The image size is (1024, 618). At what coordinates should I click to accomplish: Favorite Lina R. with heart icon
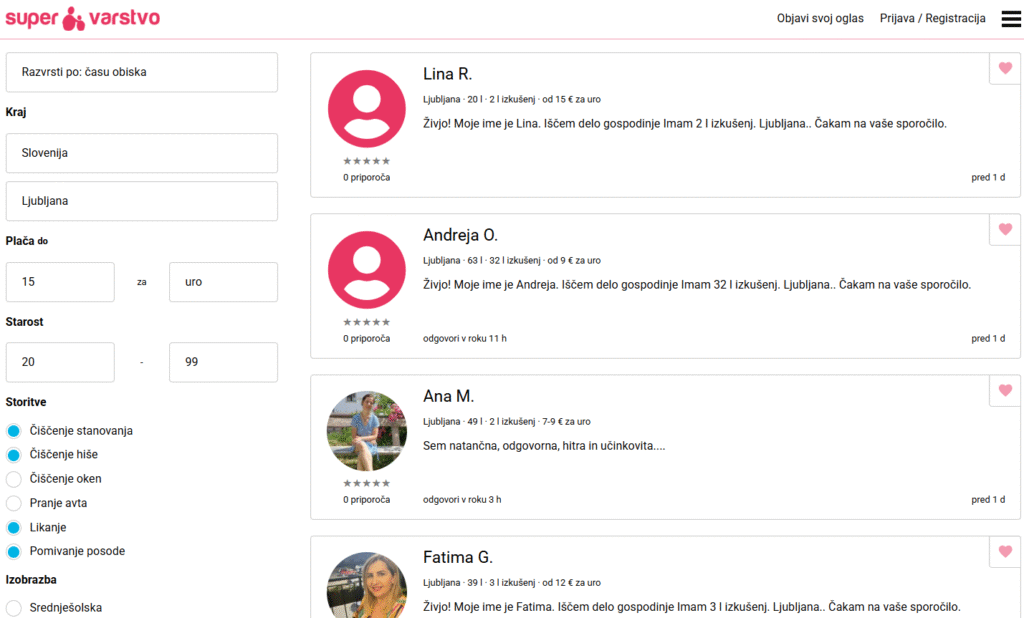(1005, 68)
